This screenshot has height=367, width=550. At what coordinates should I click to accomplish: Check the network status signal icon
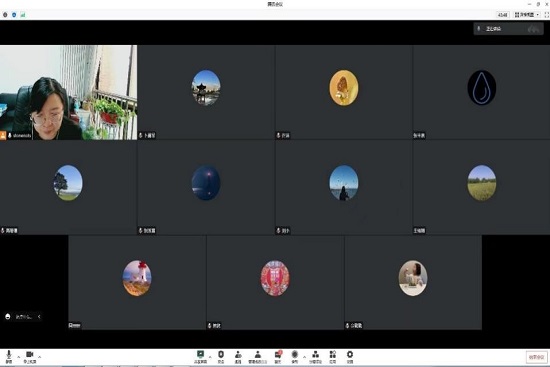coord(23,15)
